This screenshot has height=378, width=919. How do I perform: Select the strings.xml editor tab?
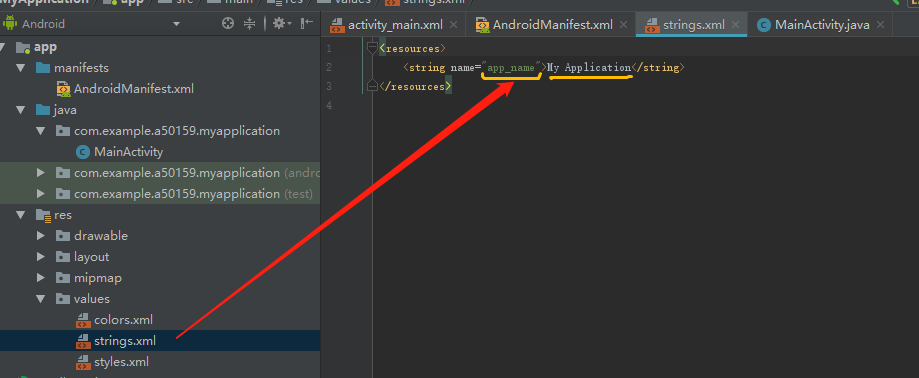pyautogui.click(x=693, y=25)
